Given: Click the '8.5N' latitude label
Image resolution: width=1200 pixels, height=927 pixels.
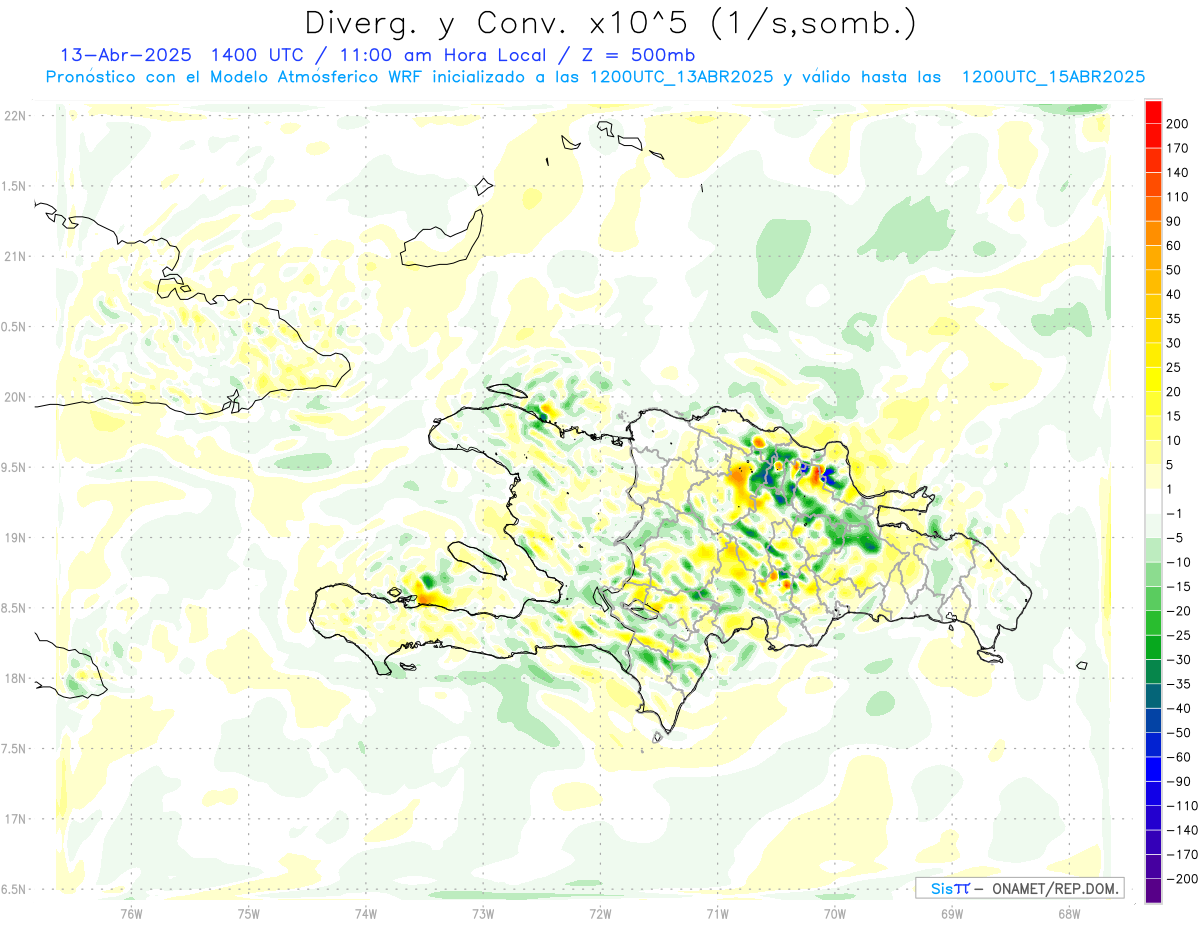Looking at the screenshot, I should 15,608.
